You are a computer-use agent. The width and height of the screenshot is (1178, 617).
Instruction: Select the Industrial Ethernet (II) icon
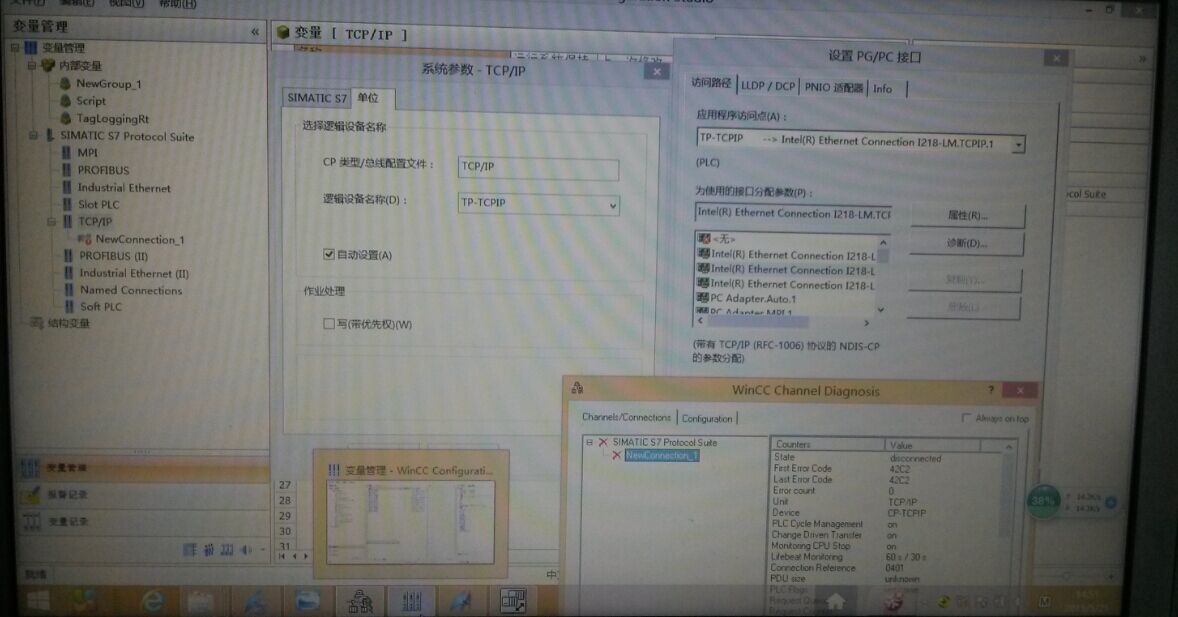68,273
